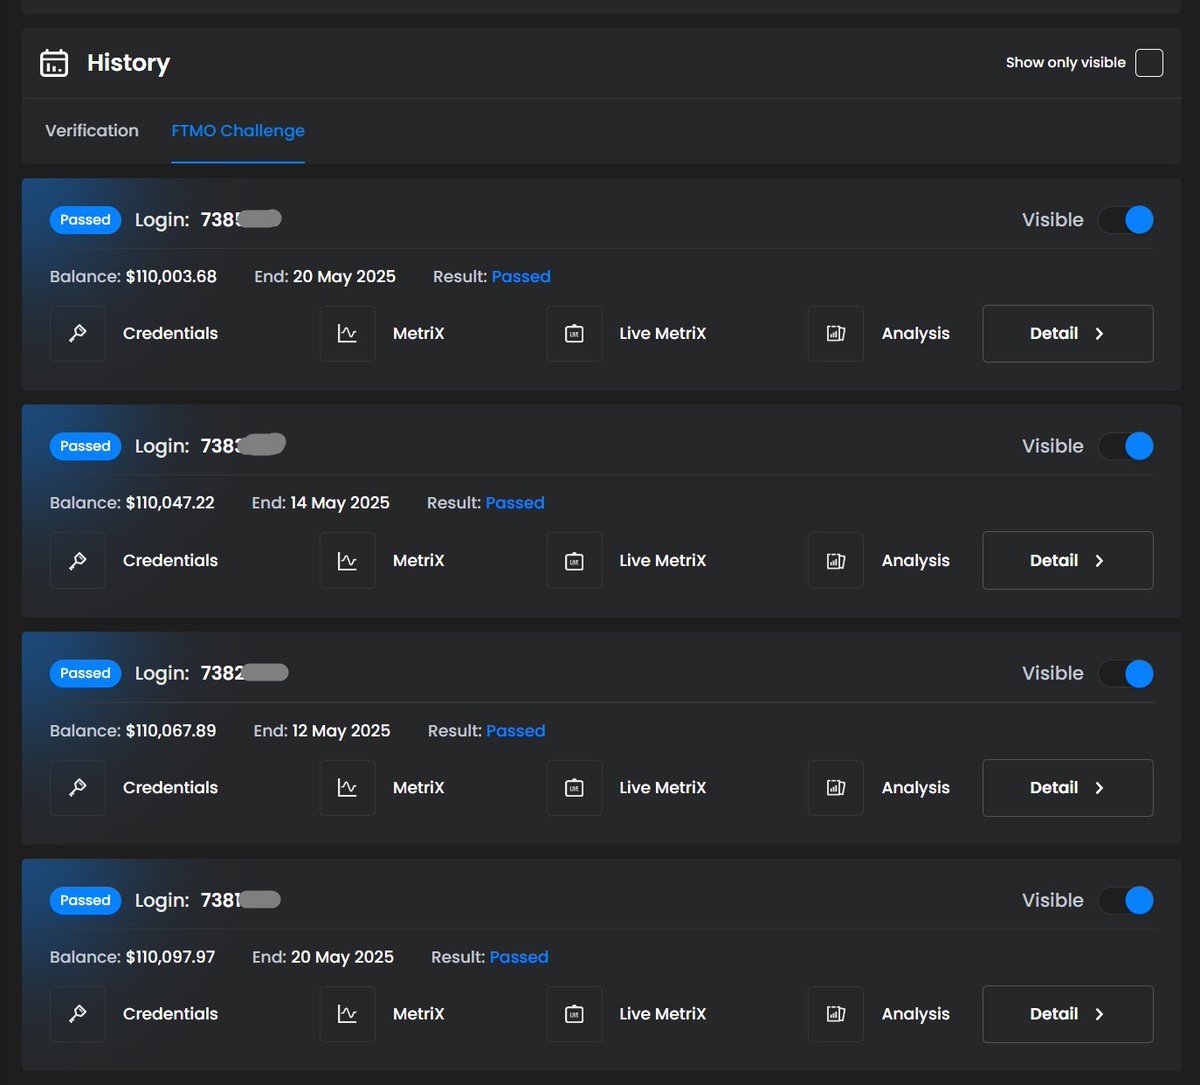
Task: Open MetriX chart icon for login 7381
Action: click(347, 1014)
